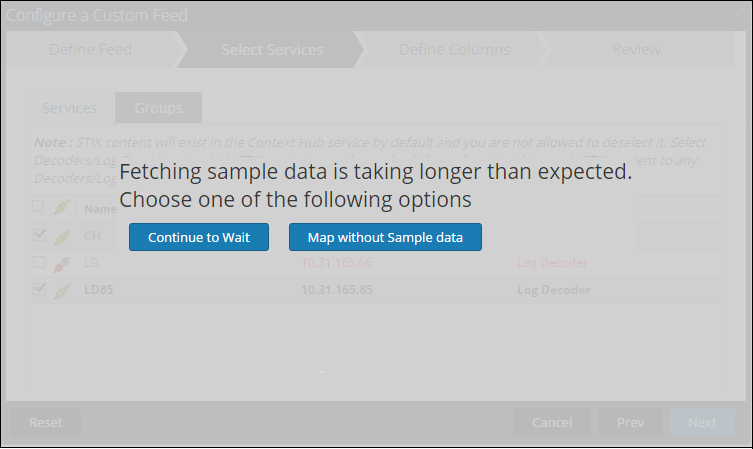The height and width of the screenshot is (449, 753).
Task: Go back with the Prev button
Action: tap(630, 422)
